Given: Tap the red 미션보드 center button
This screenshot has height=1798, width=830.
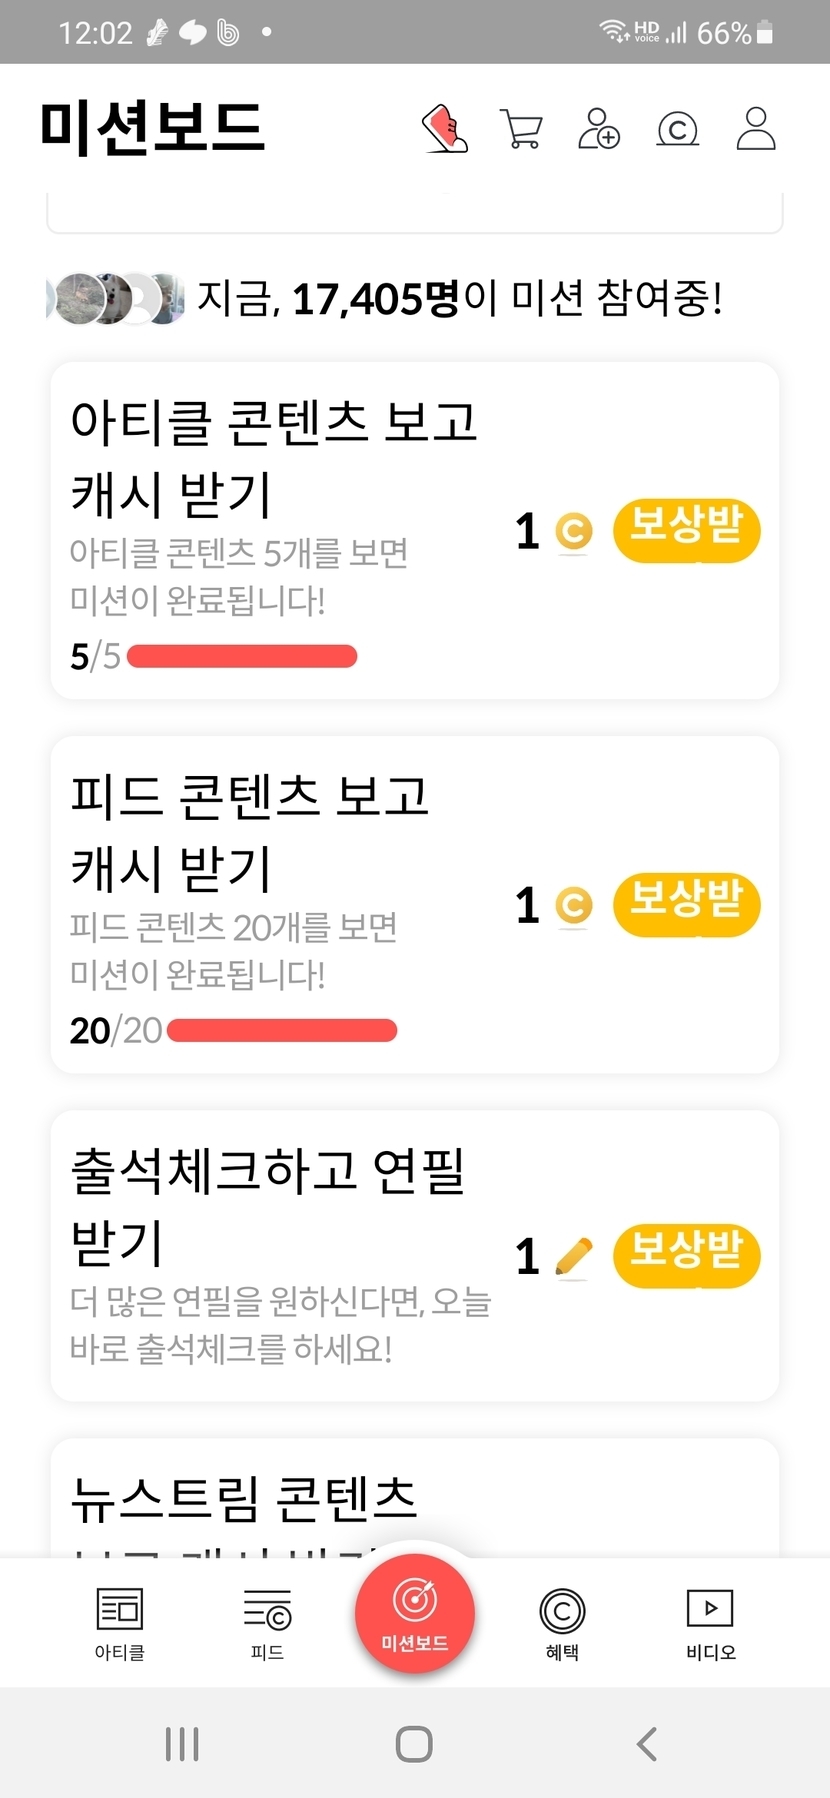Looking at the screenshot, I should [x=414, y=1614].
